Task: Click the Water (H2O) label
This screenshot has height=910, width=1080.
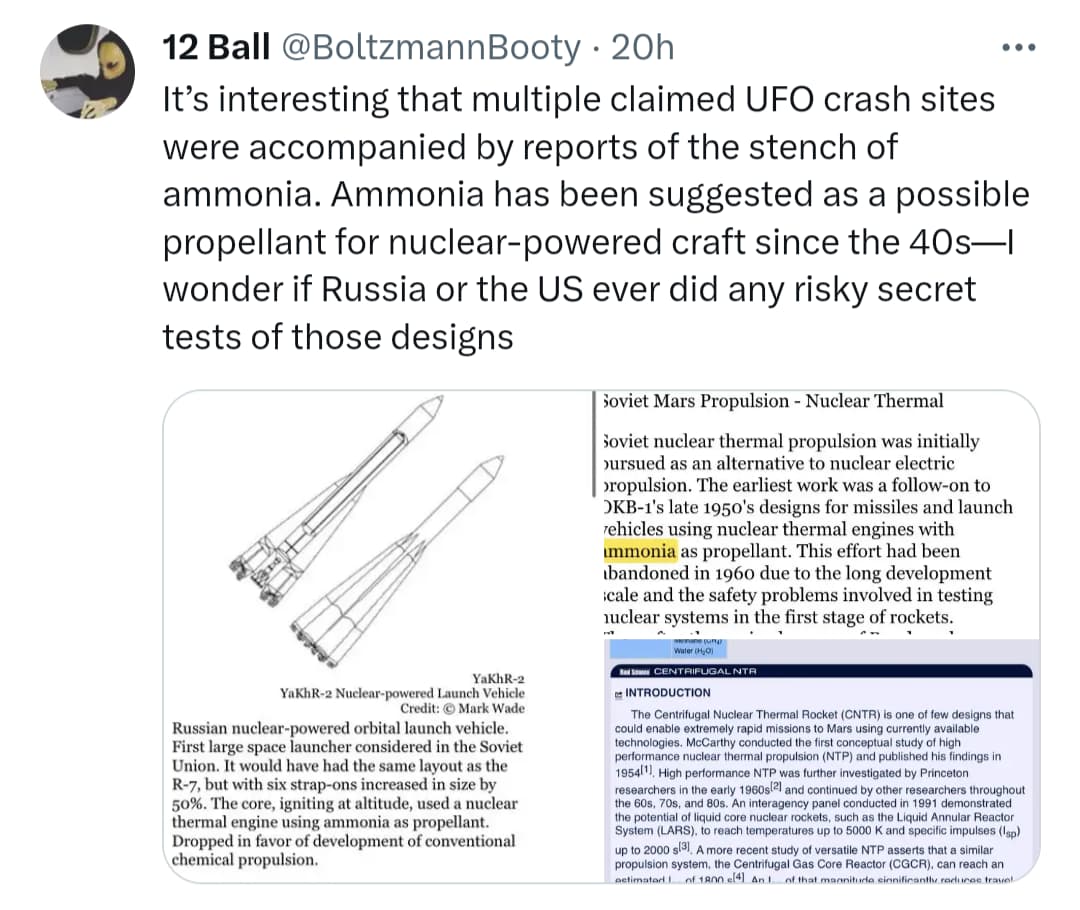Action: 694,651
